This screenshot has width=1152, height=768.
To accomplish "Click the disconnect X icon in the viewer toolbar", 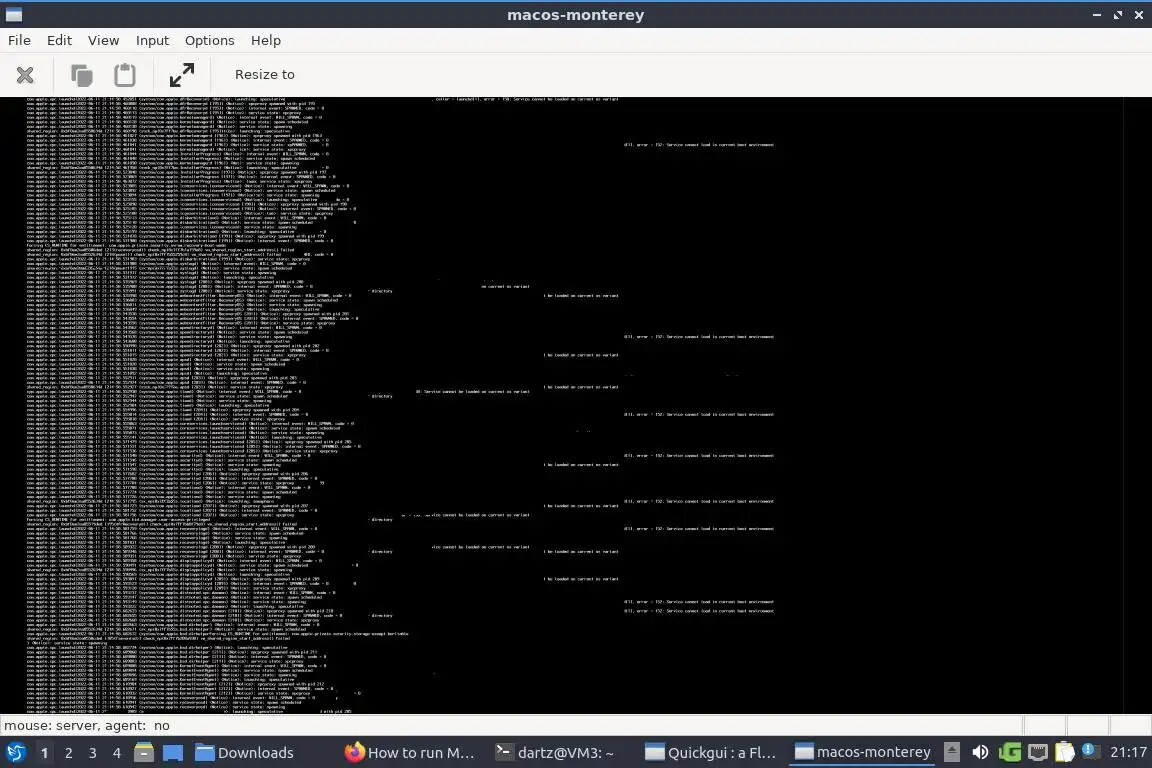I will click(x=25, y=75).
